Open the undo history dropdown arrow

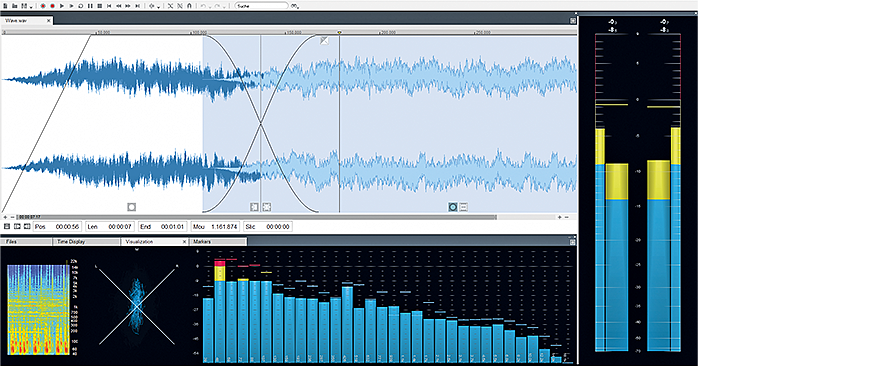(x=209, y=7)
